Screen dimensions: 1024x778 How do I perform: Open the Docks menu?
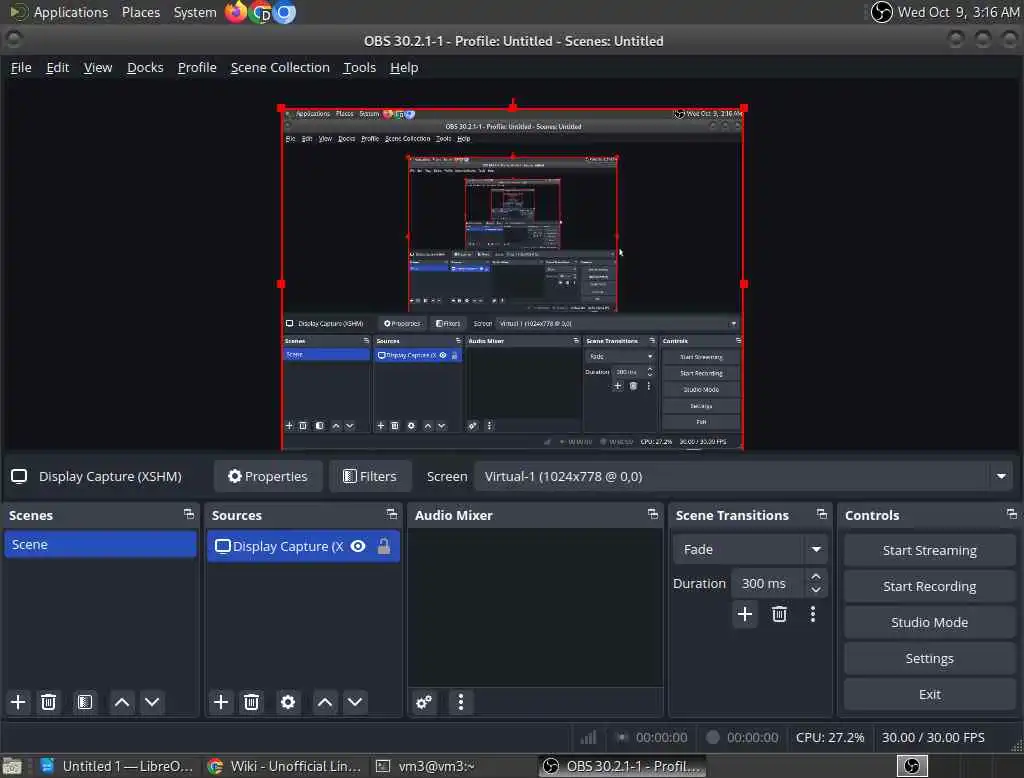click(145, 67)
